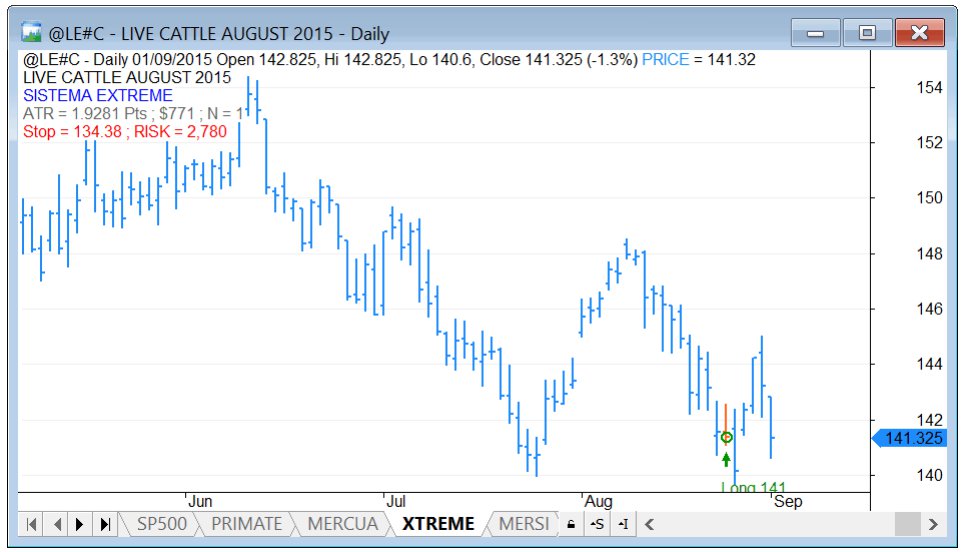Minimize the Live Cattle chart window
This screenshot has width=963, height=552.
(x=815, y=33)
